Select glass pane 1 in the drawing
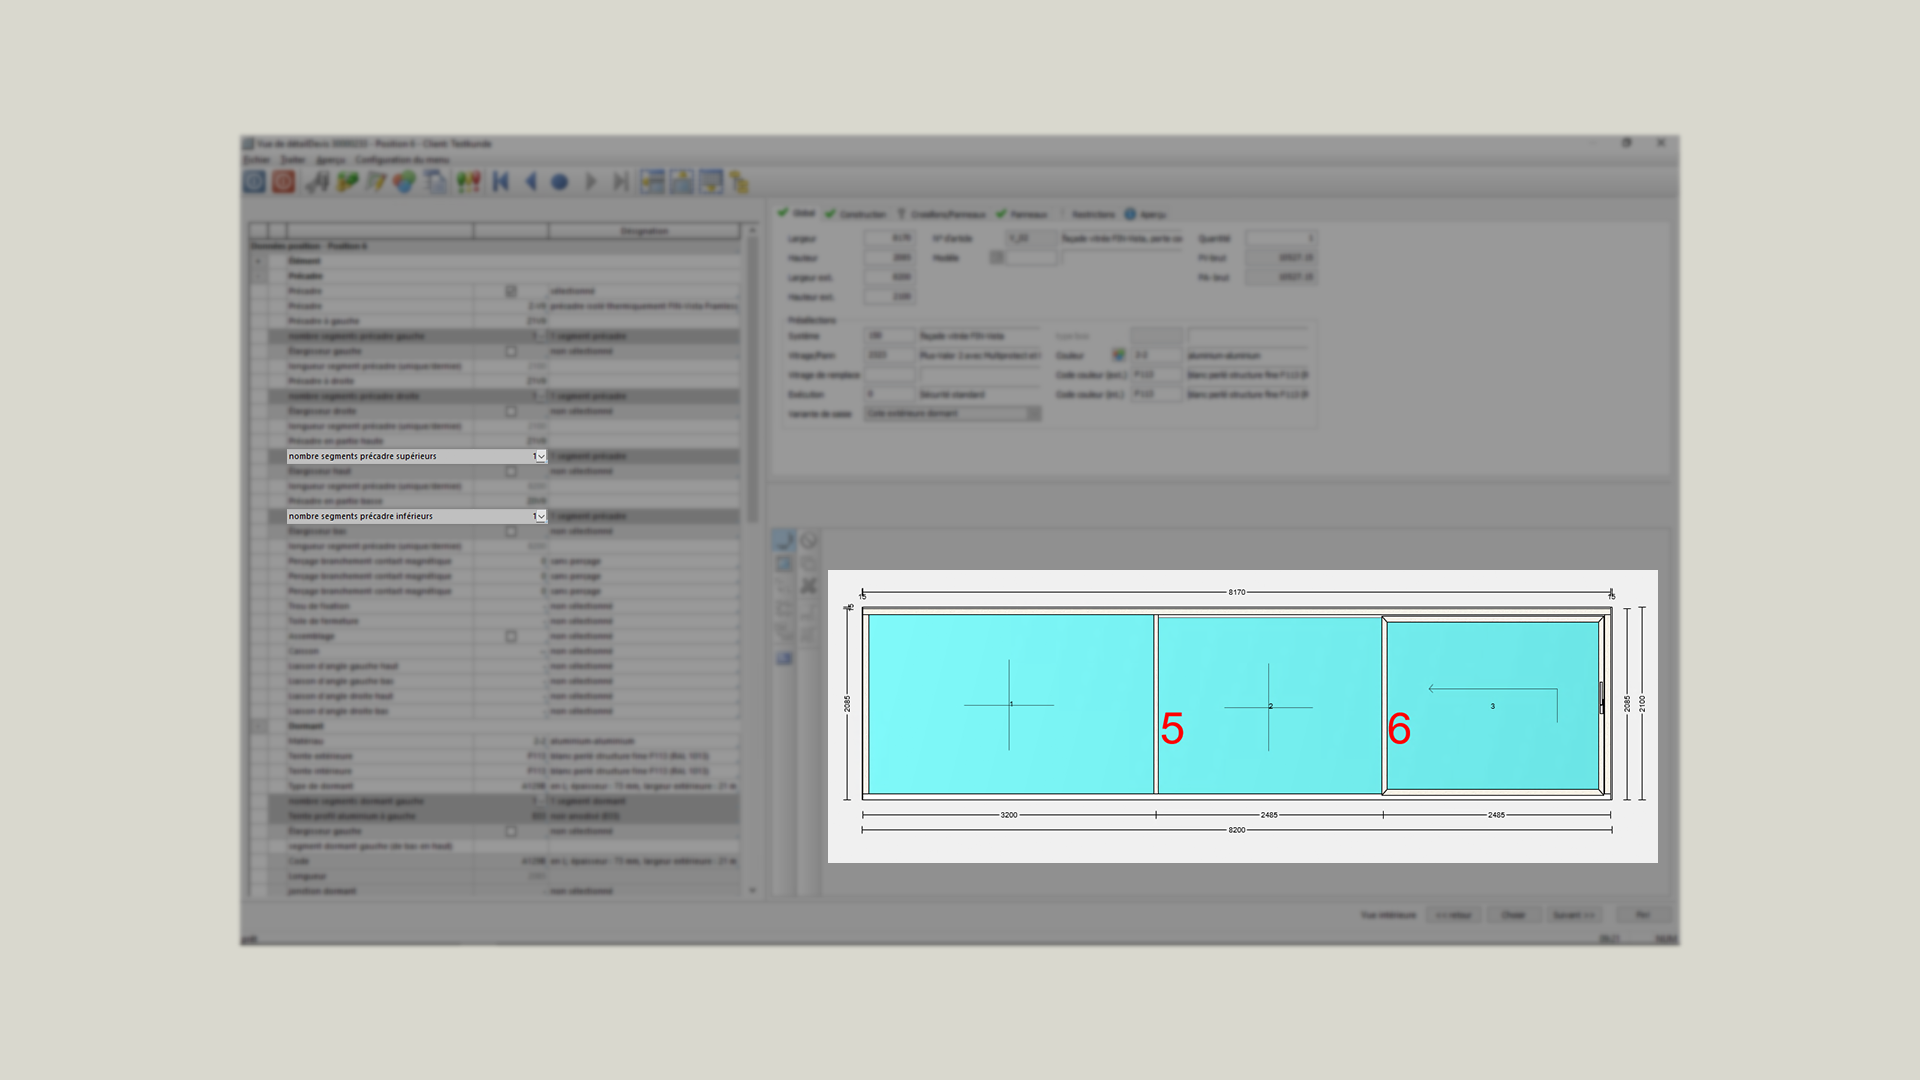The height and width of the screenshot is (1080, 1920). click(x=1010, y=704)
